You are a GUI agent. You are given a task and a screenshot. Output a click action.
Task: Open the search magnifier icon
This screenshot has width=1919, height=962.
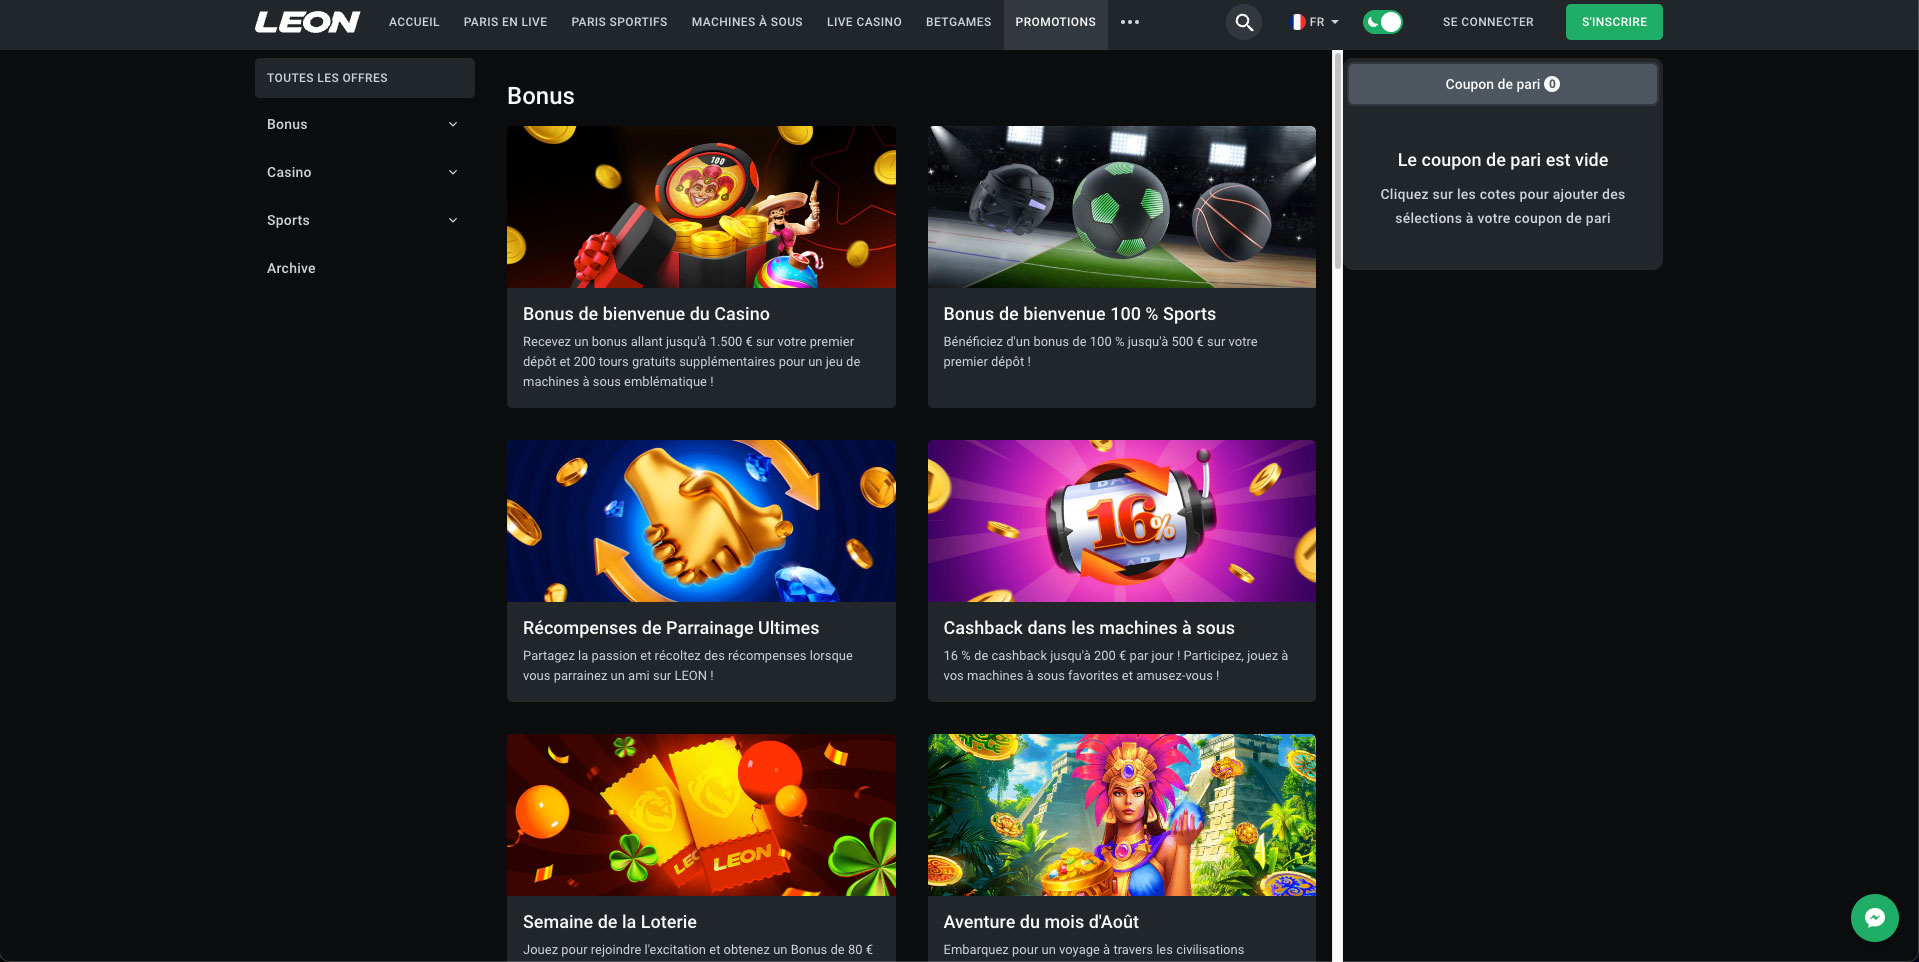coord(1244,22)
